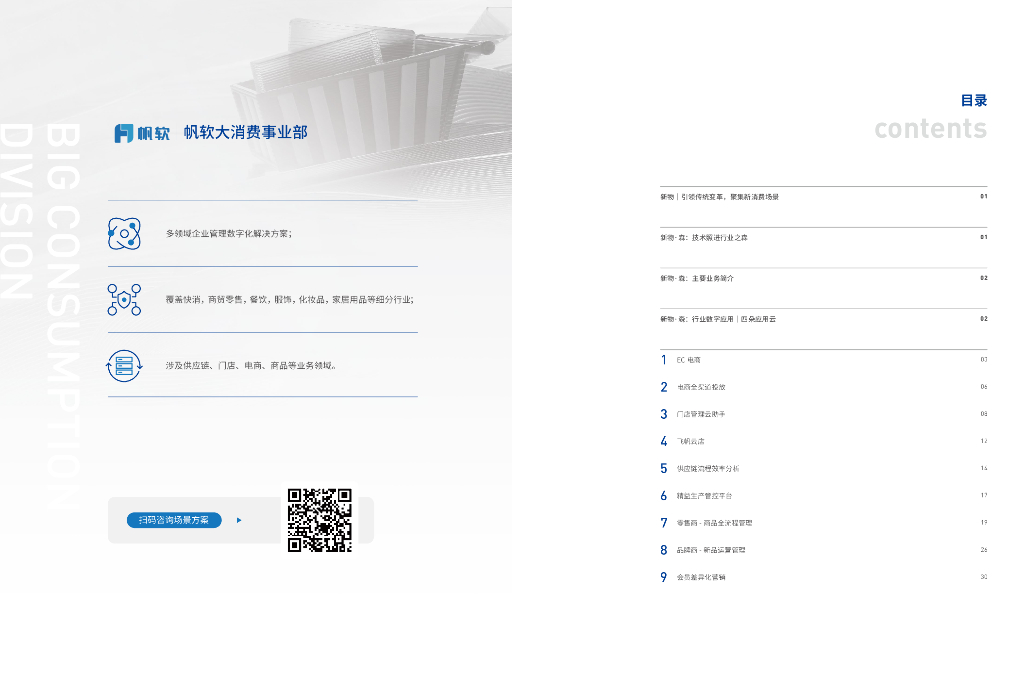The image size is (1024, 674).
Task: Open chapter 5 供应链流程效率分析
Action: (x=824, y=469)
